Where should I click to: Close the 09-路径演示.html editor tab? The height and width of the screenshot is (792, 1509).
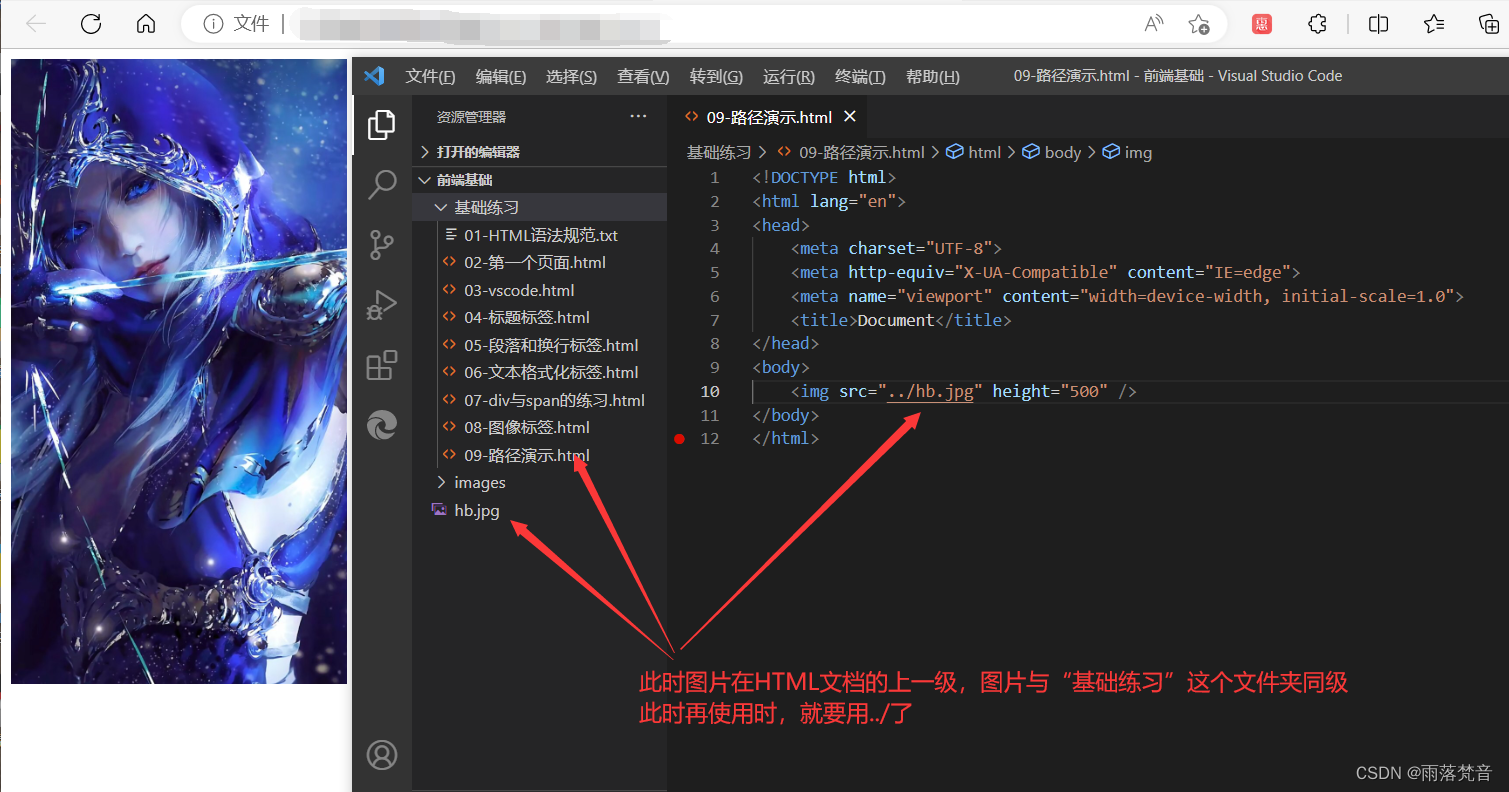coord(850,117)
